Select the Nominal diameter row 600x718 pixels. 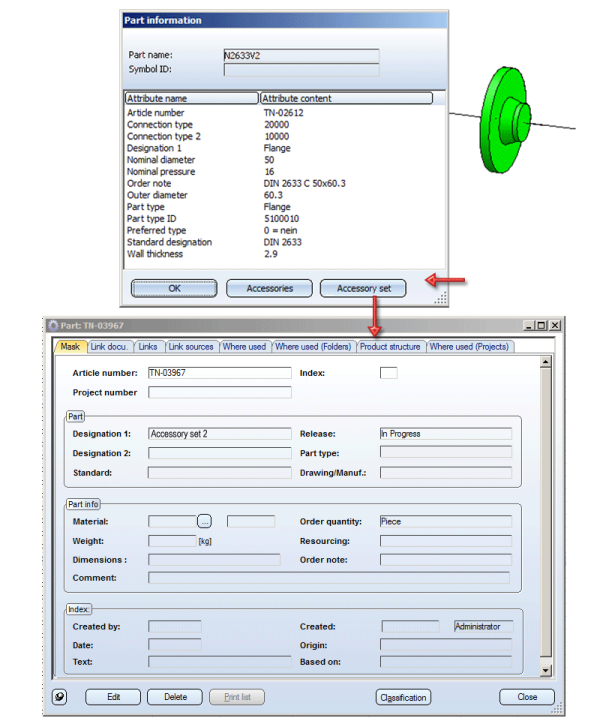284,160
